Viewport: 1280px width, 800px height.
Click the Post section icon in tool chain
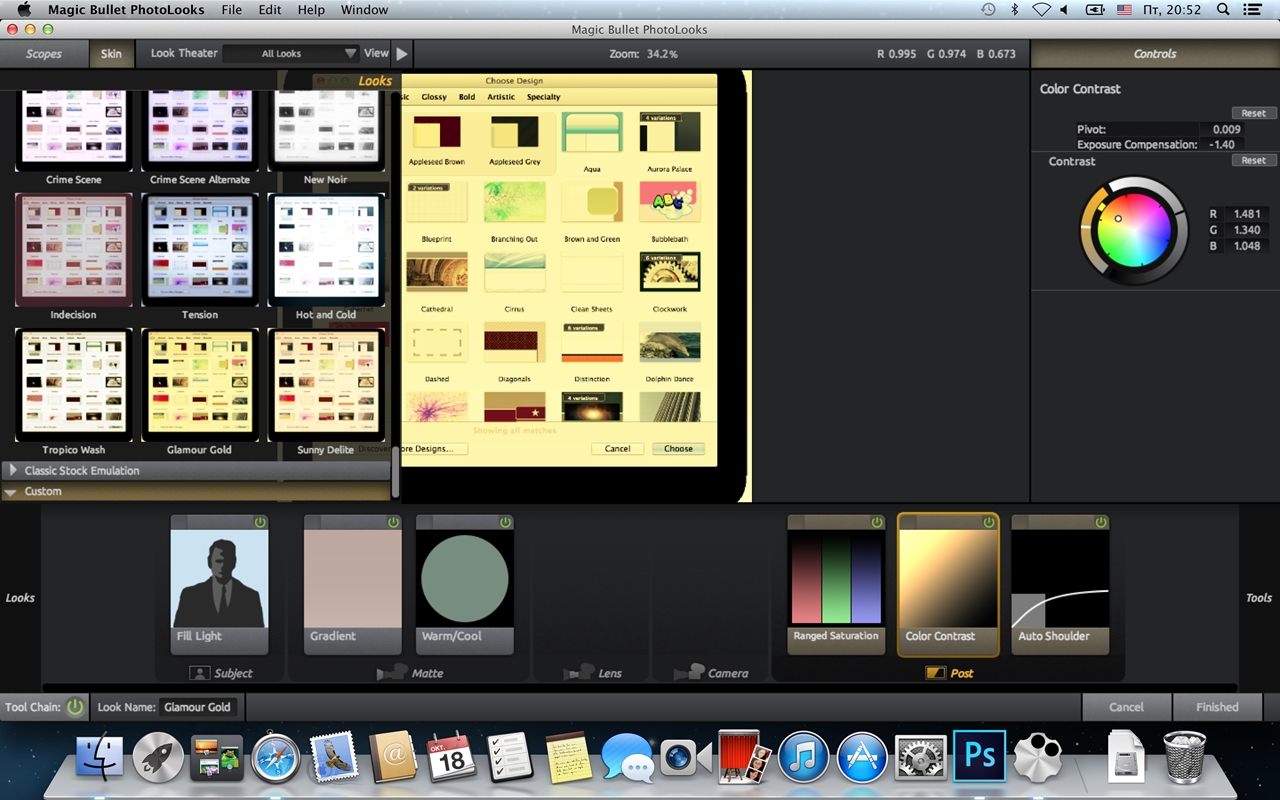pos(935,673)
